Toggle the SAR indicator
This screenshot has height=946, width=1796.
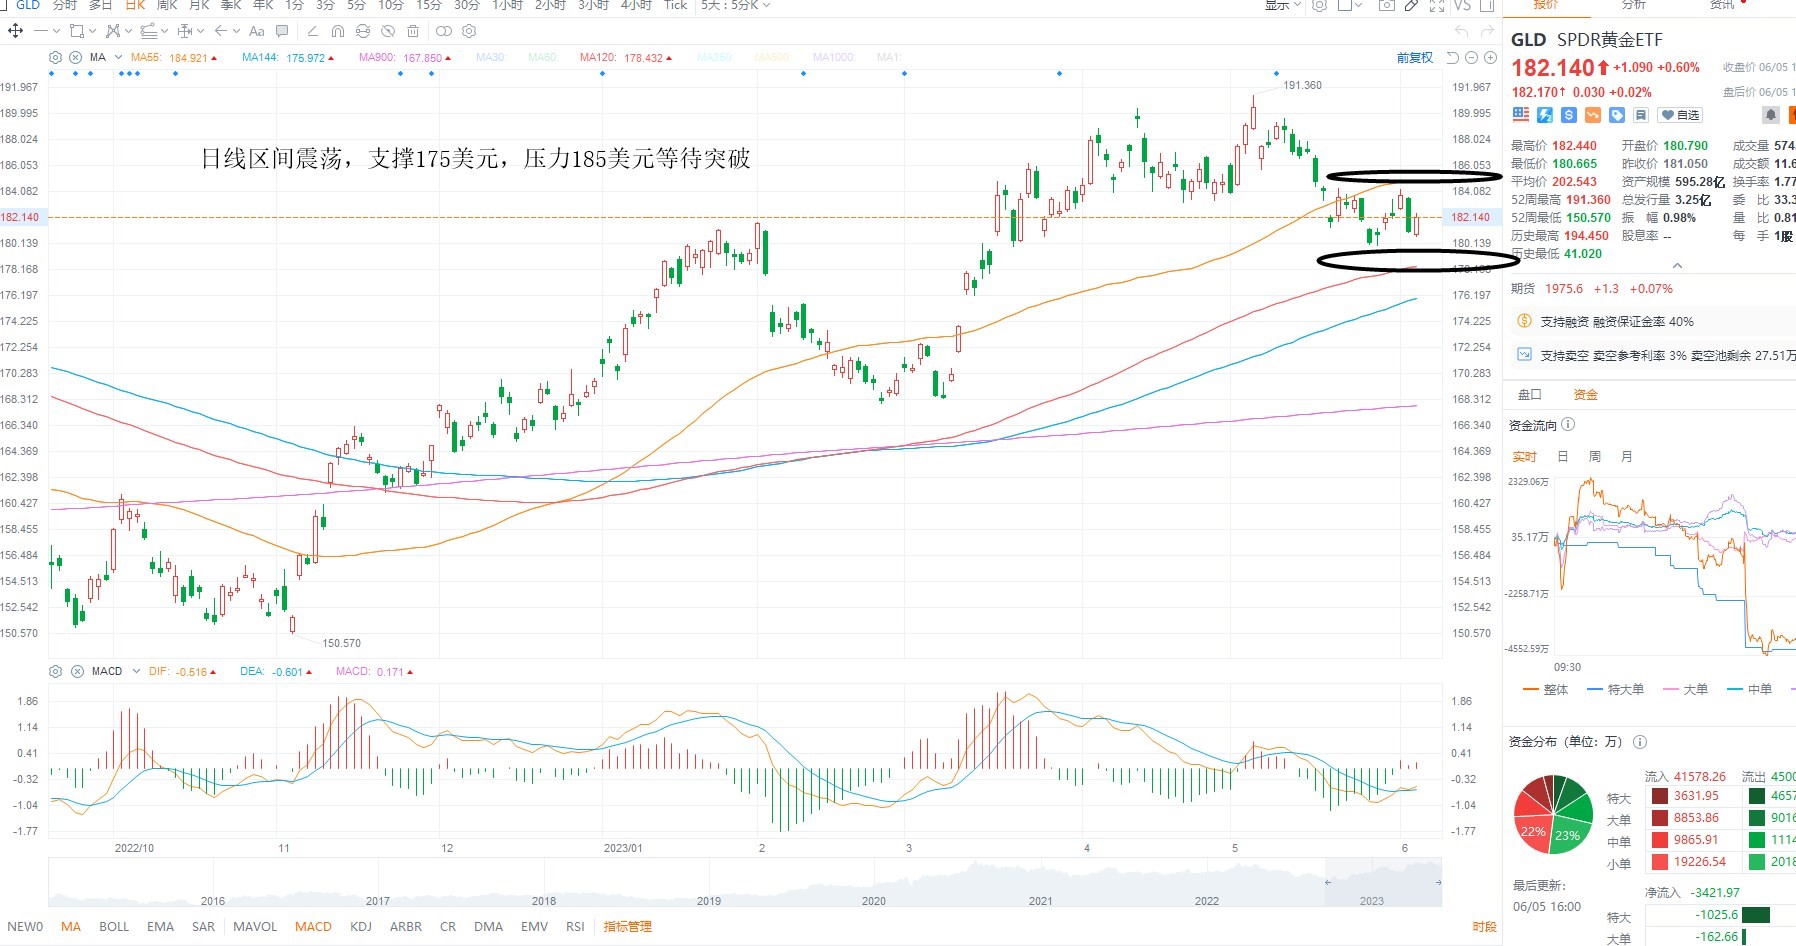203,926
